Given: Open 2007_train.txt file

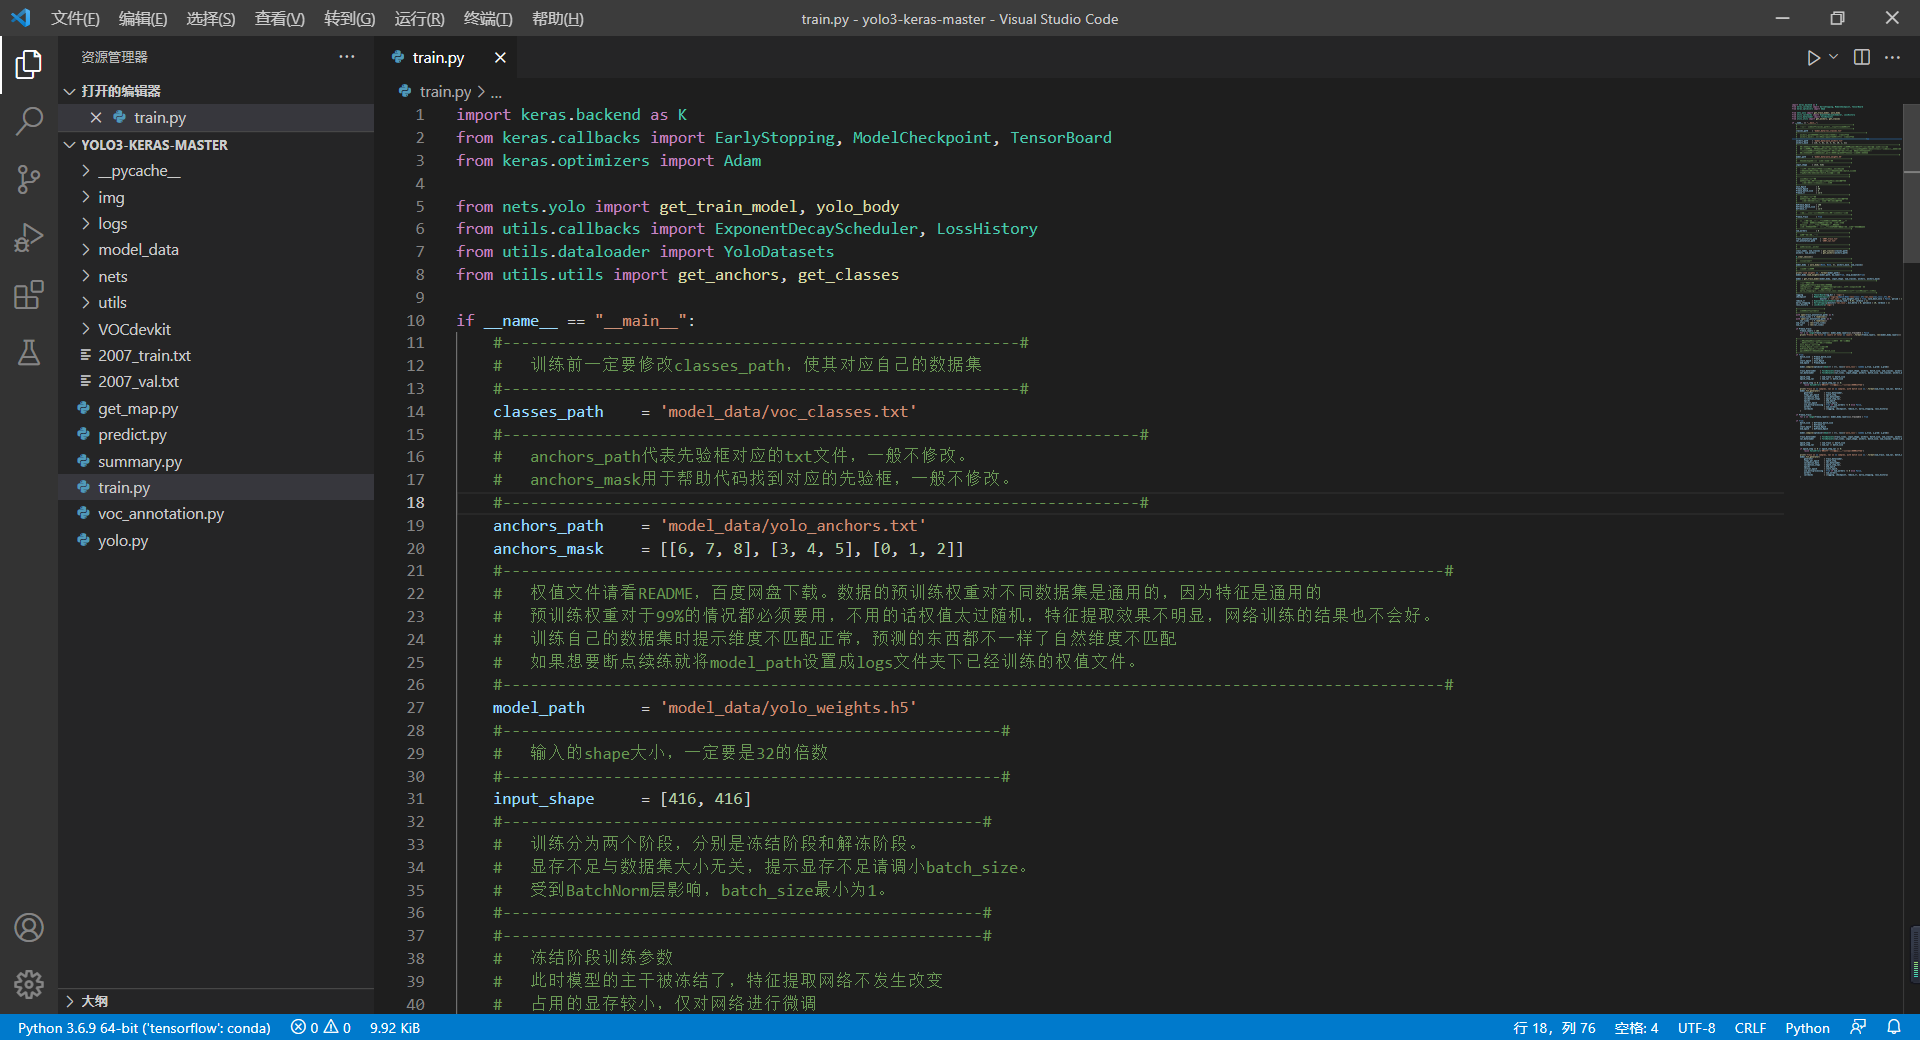Looking at the screenshot, I should (216, 356).
